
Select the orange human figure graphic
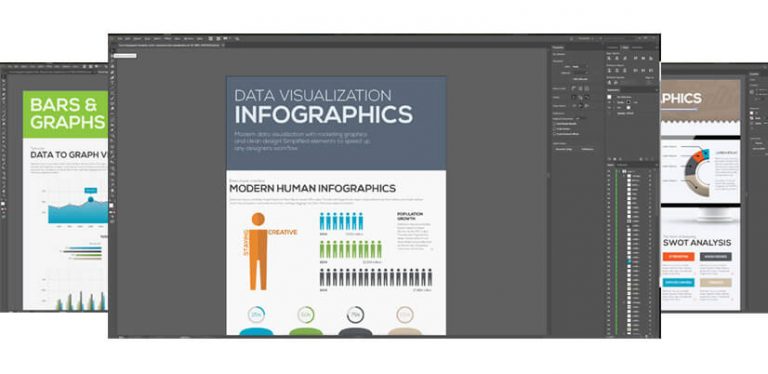pyautogui.click(x=258, y=251)
